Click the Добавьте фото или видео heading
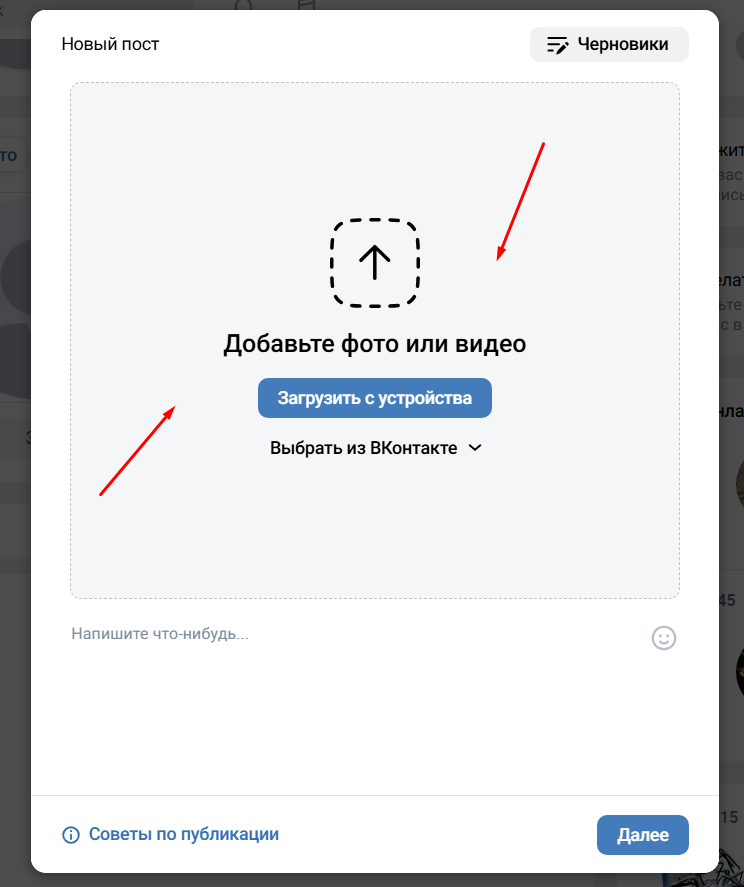 pos(375,343)
